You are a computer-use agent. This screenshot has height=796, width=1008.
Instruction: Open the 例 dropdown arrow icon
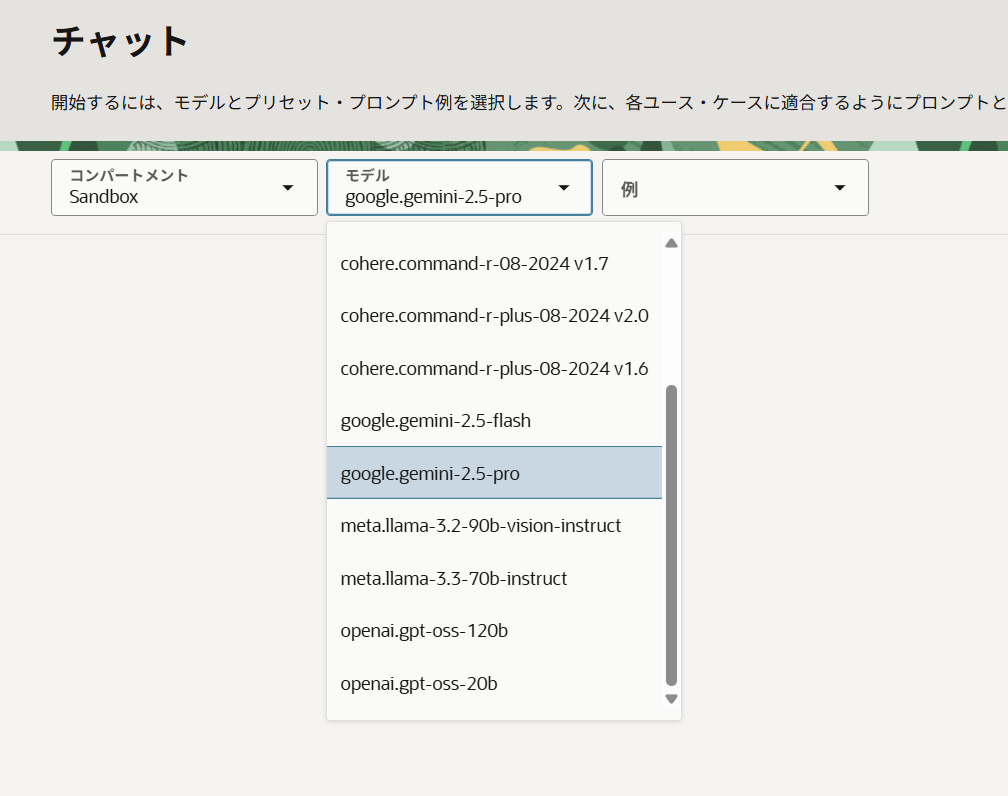click(x=840, y=187)
